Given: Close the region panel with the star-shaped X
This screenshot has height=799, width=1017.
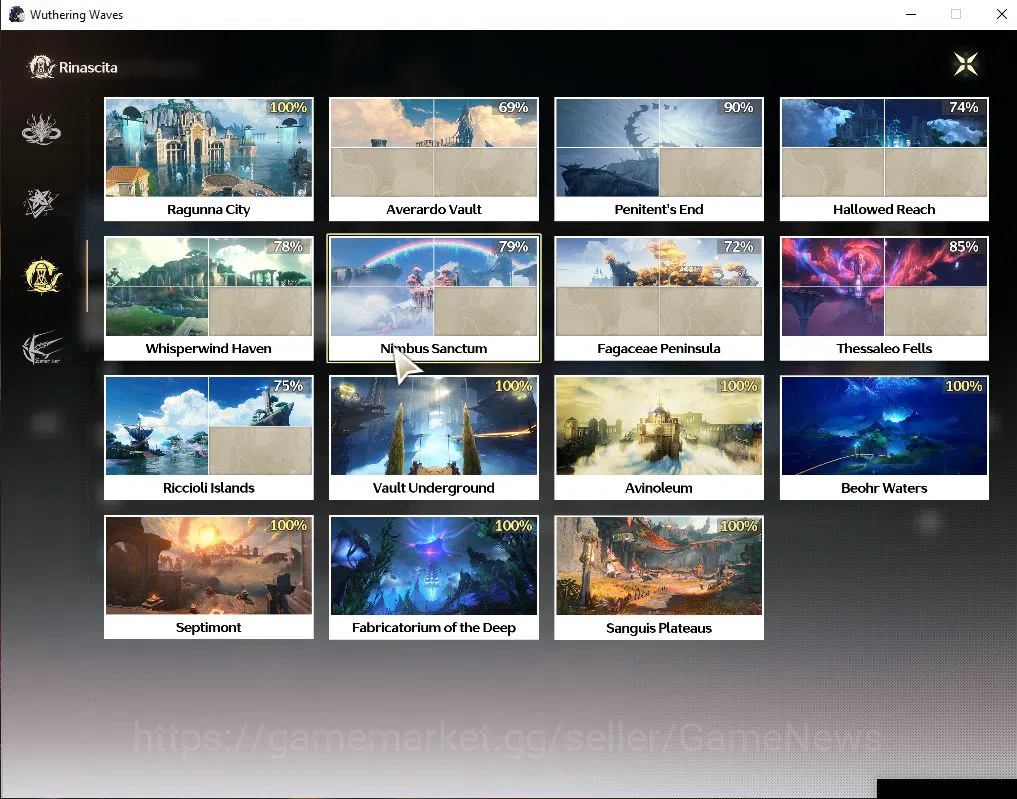Looking at the screenshot, I should click(x=966, y=64).
